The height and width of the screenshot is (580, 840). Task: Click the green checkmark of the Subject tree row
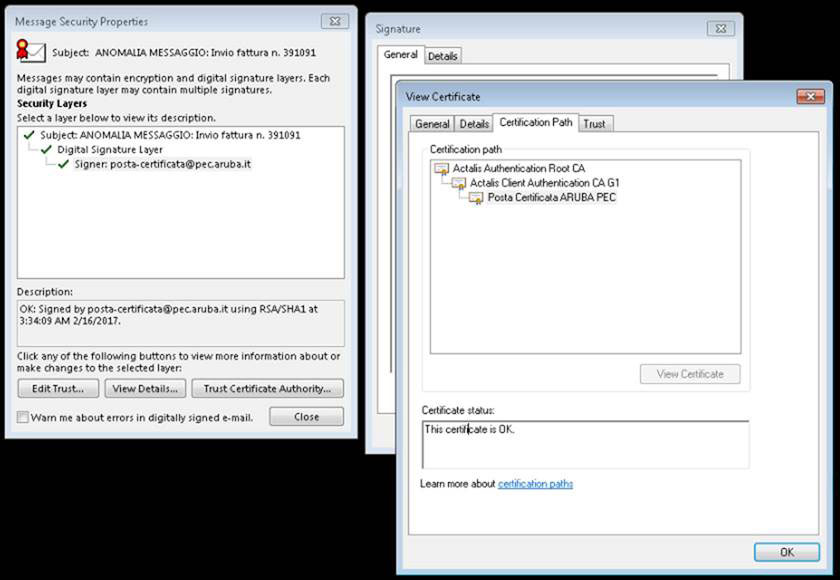(x=29, y=135)
